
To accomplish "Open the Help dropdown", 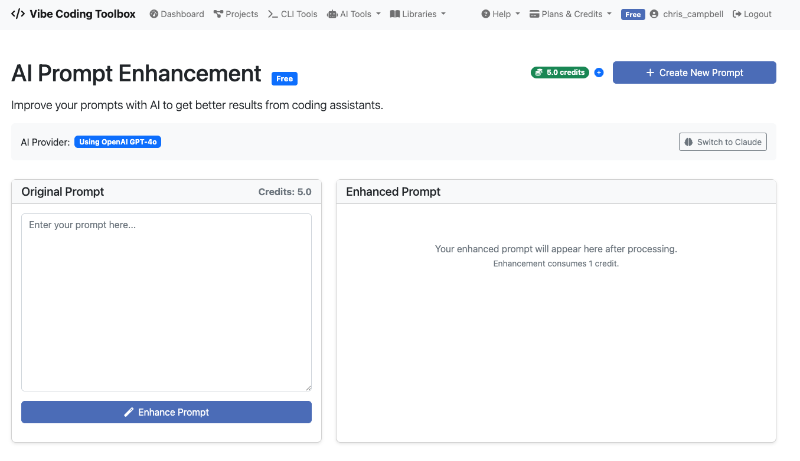I will point(500,14).
